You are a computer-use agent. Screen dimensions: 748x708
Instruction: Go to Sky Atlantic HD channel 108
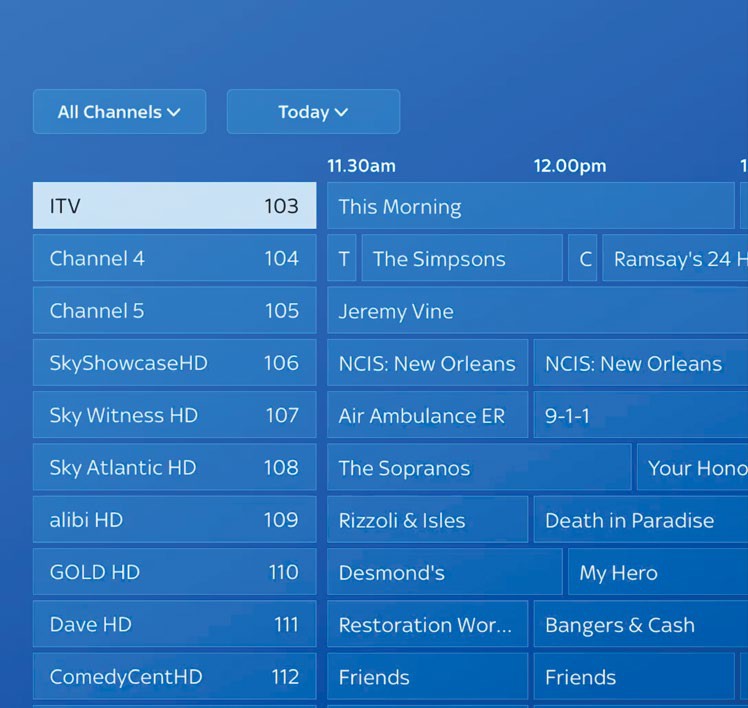[174, 467]
